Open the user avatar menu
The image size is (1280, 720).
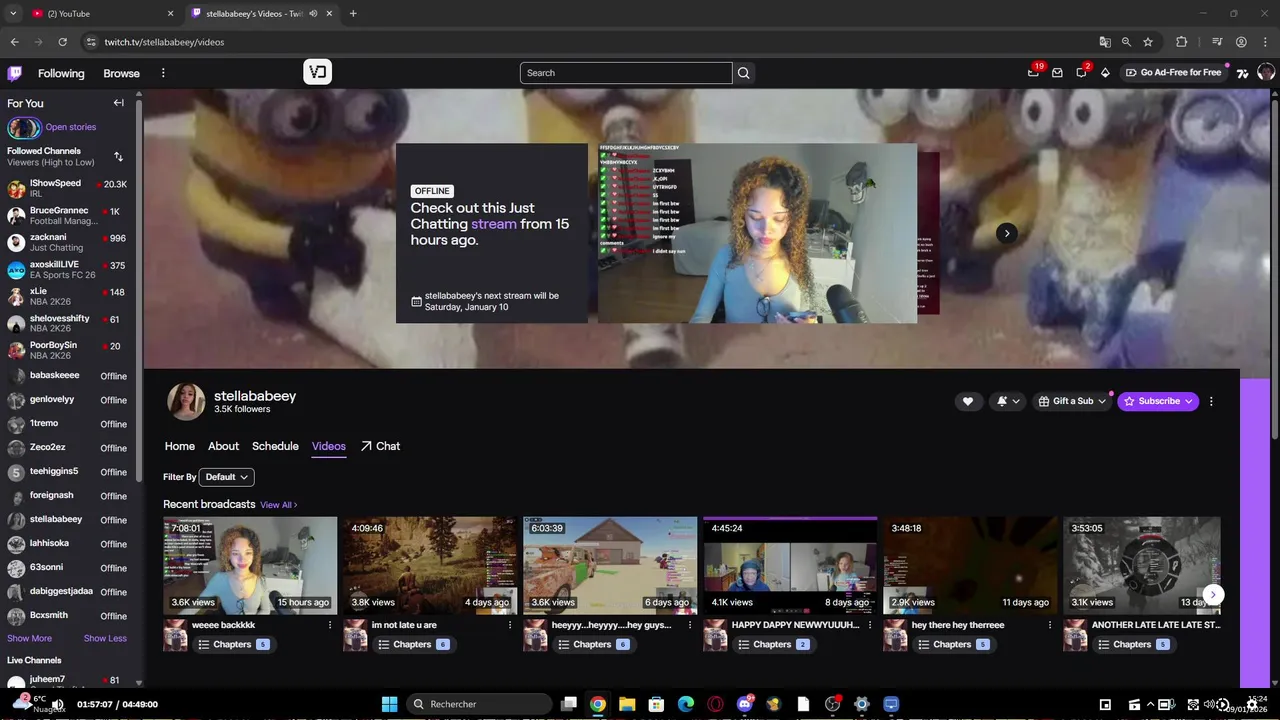tap(1266, 72)
